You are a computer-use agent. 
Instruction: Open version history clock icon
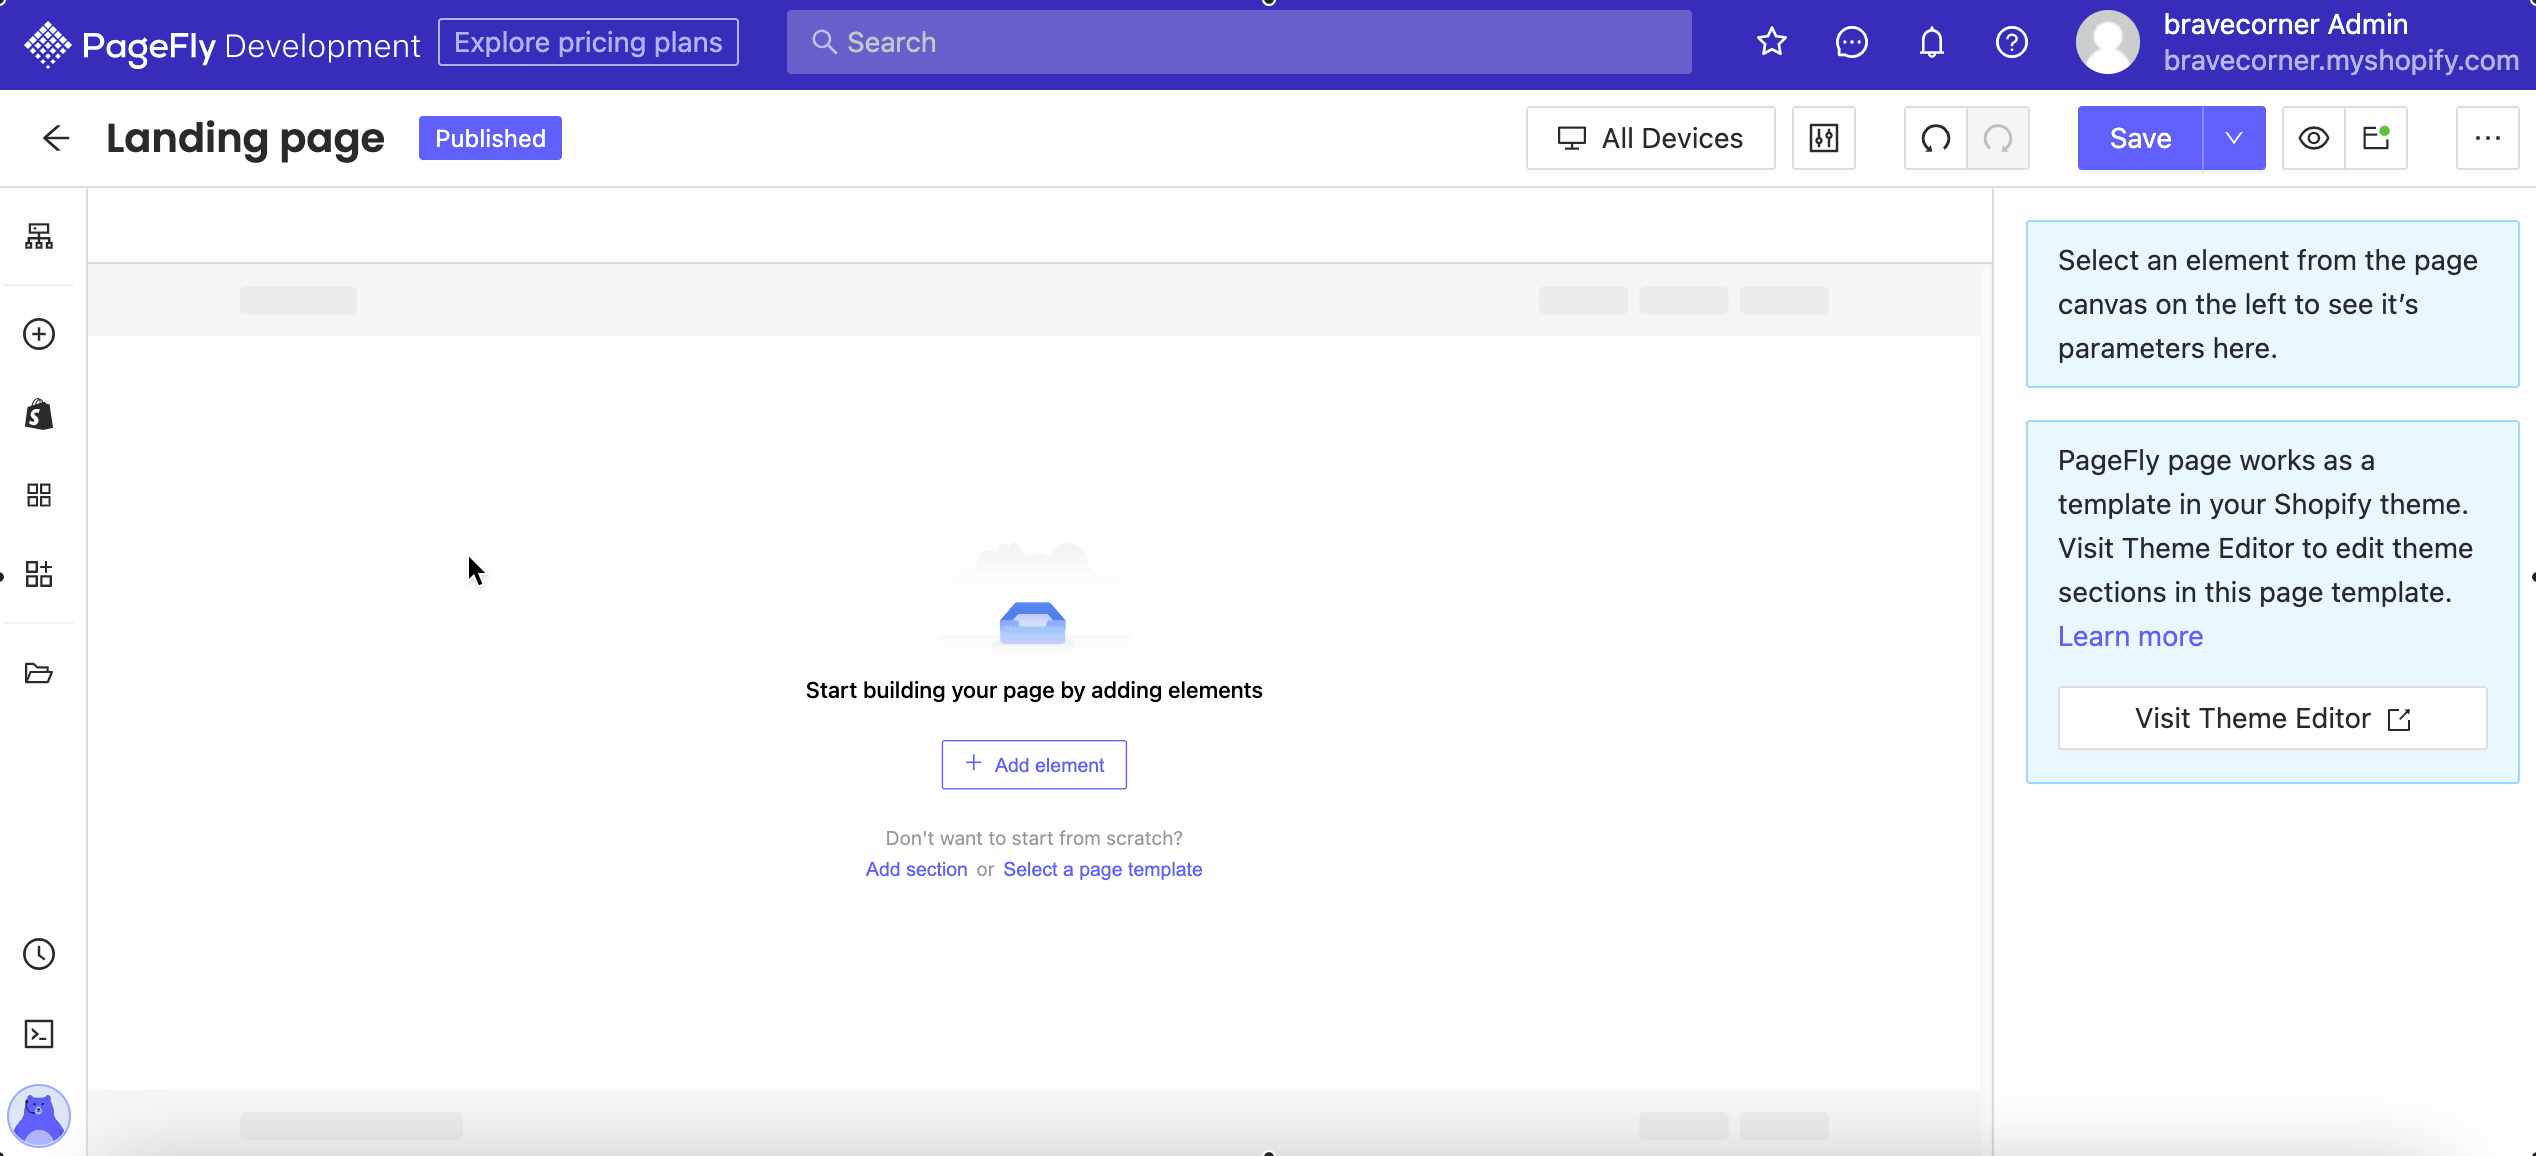[39, 954]
